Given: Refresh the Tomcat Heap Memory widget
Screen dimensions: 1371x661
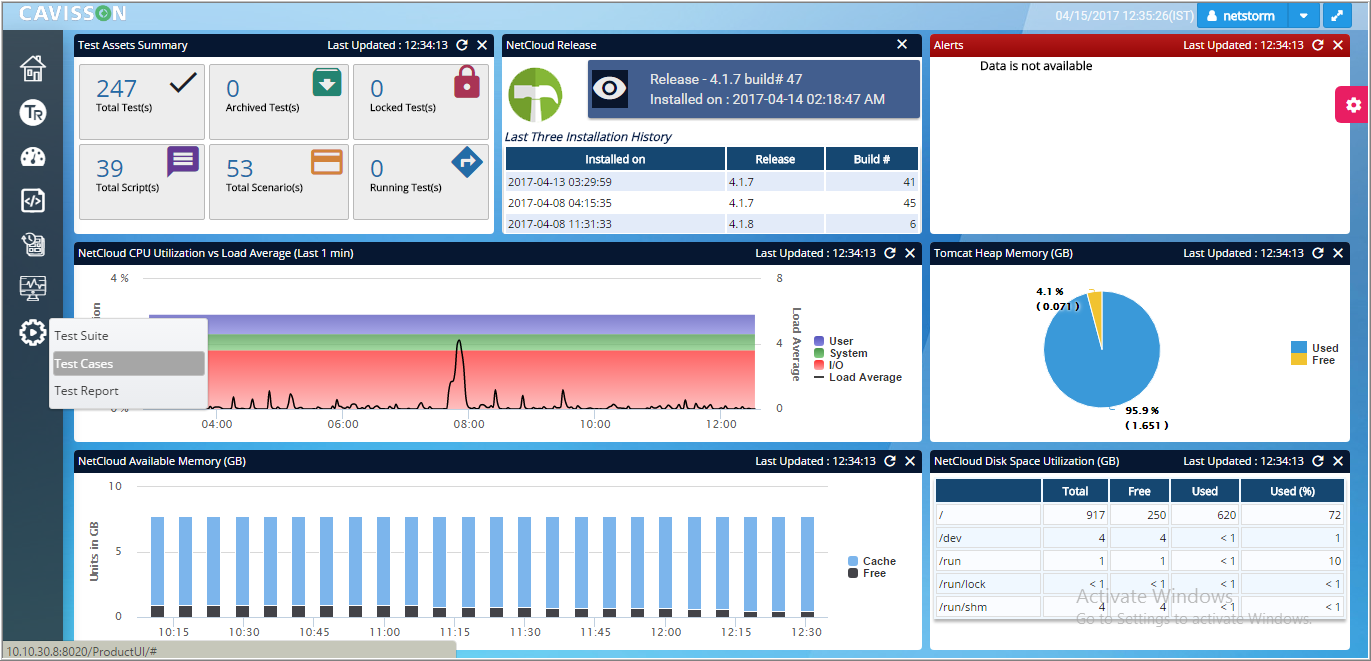Looking at the screenshot, I should 1318,253.
